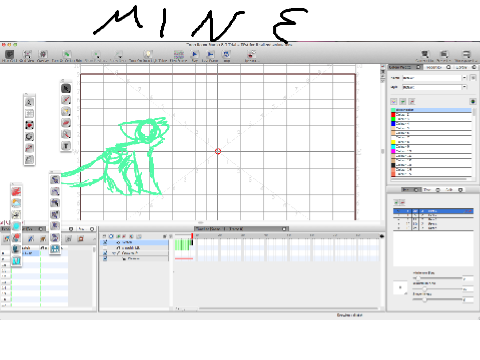Click the green add-layer icon in Timeline toolbar

[118, 236]
